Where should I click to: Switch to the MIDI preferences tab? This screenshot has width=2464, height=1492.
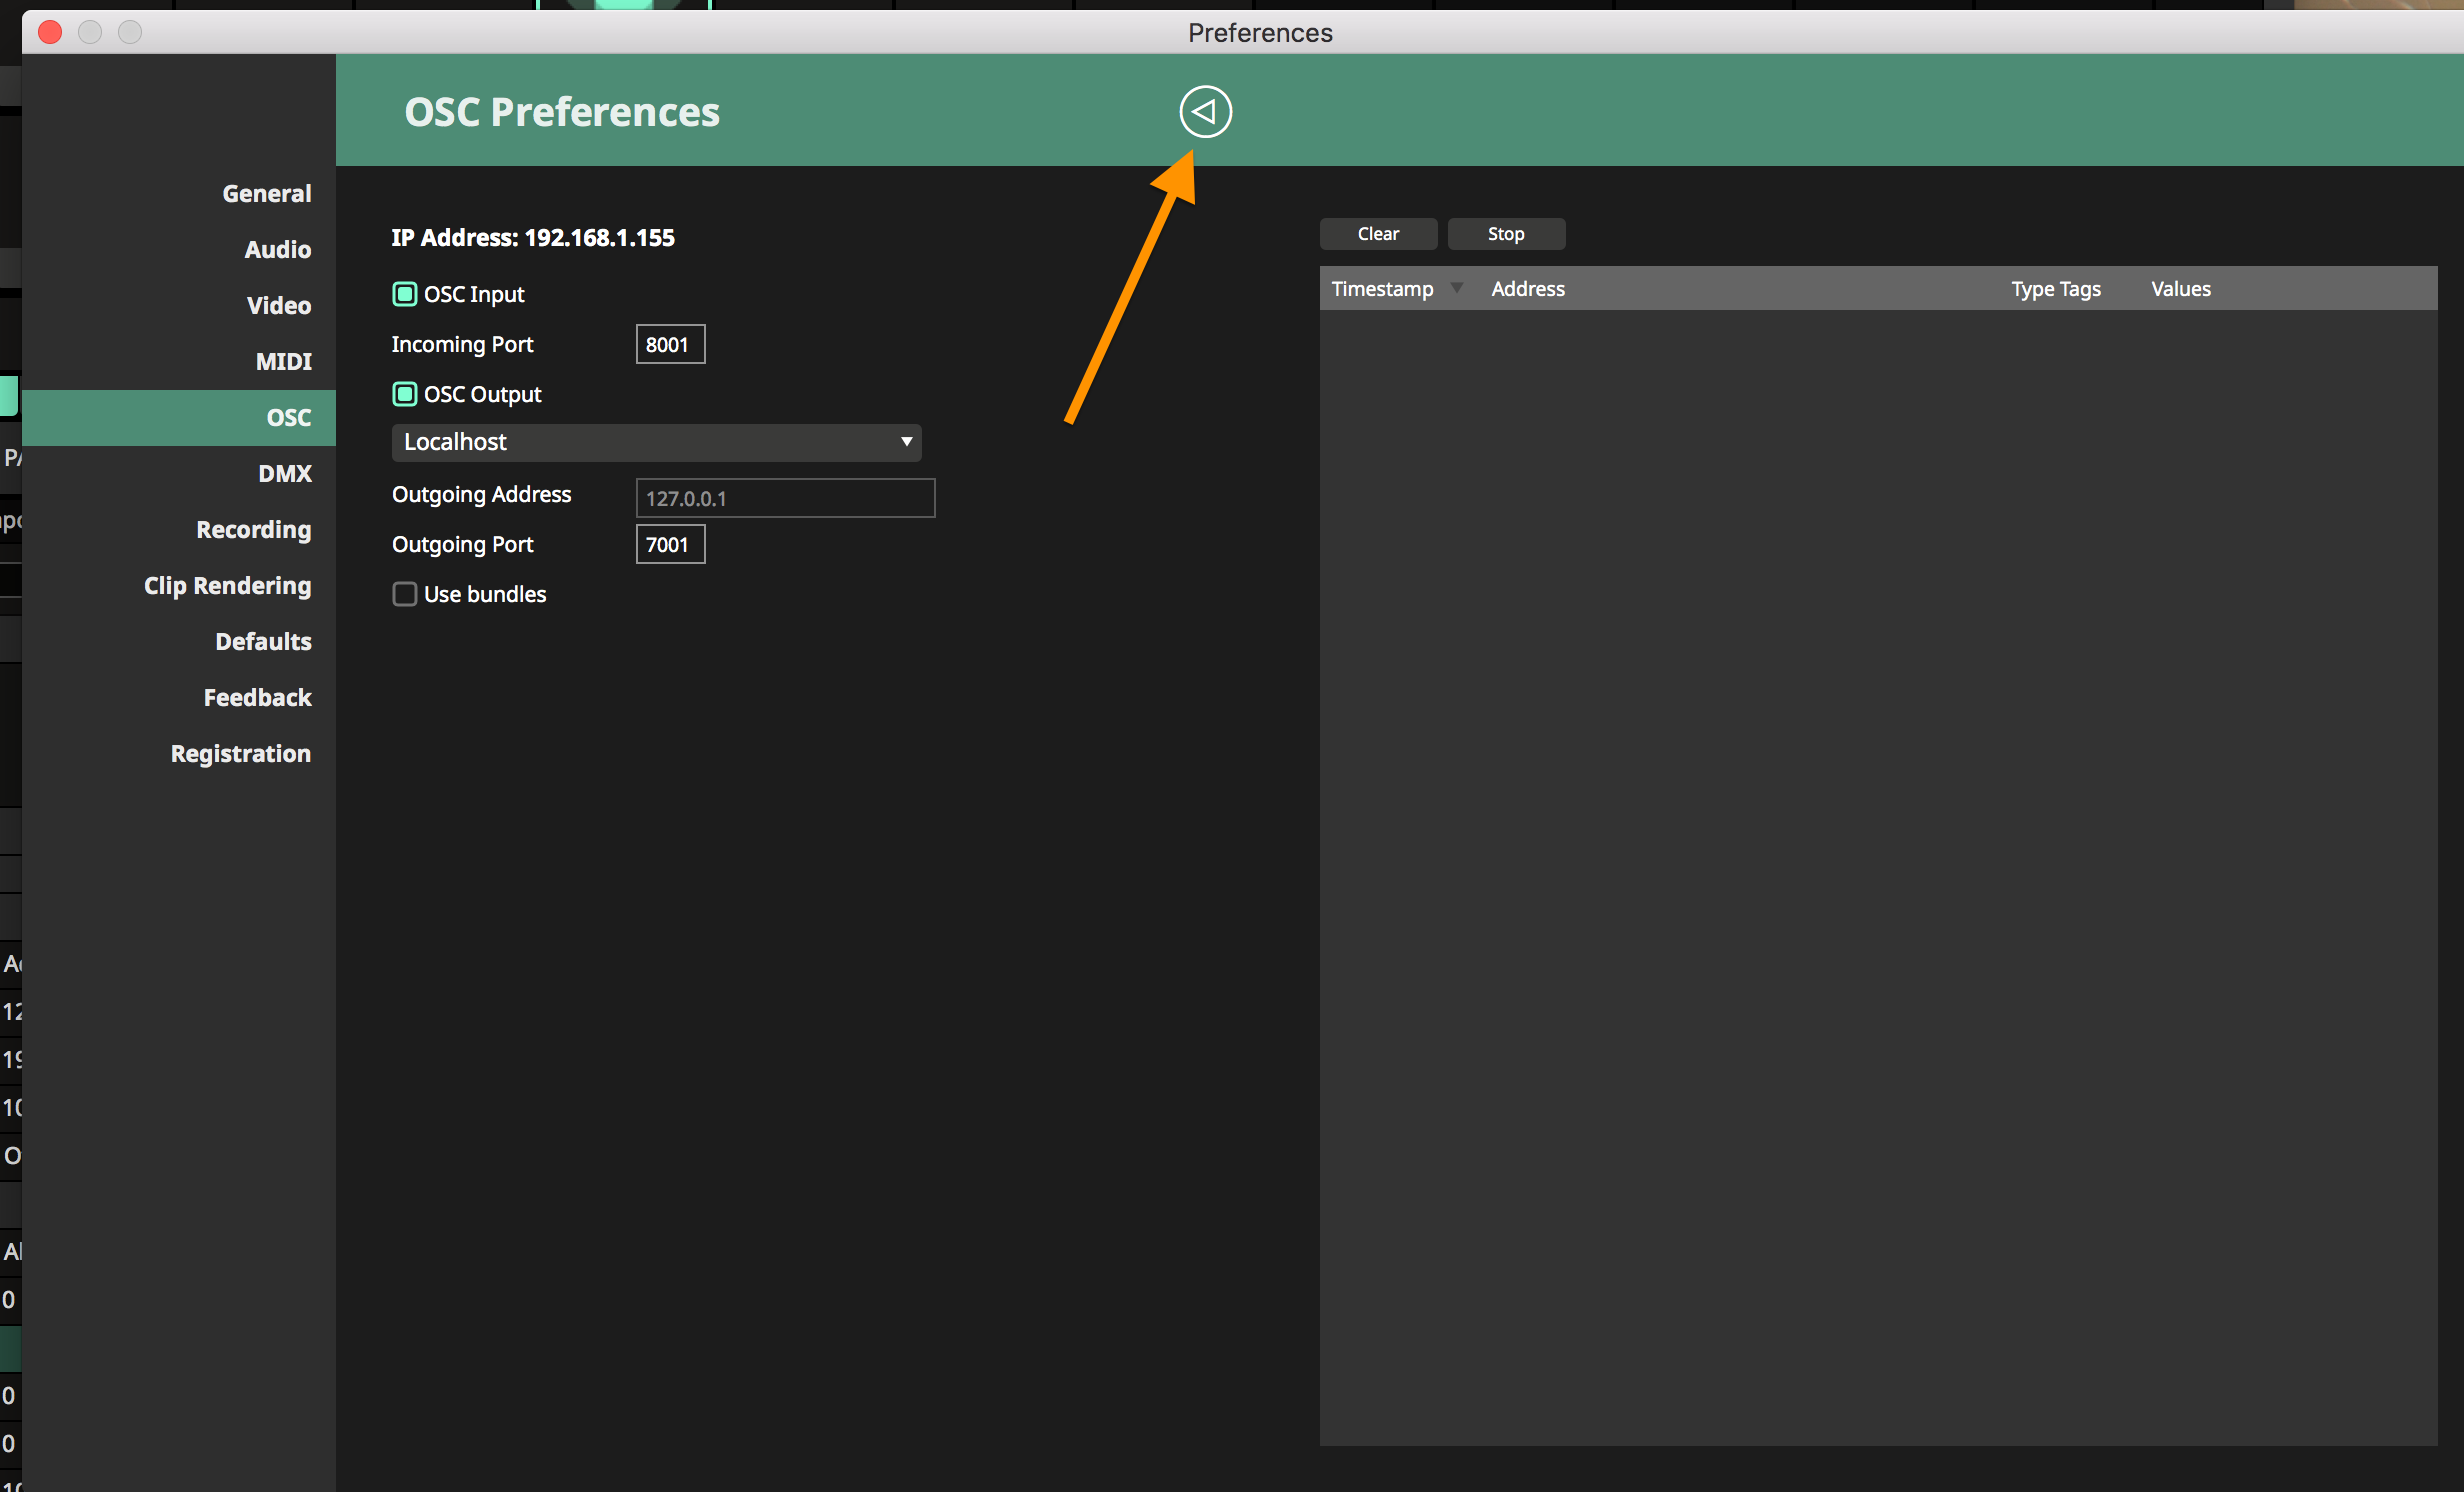(x=283, y=361)
